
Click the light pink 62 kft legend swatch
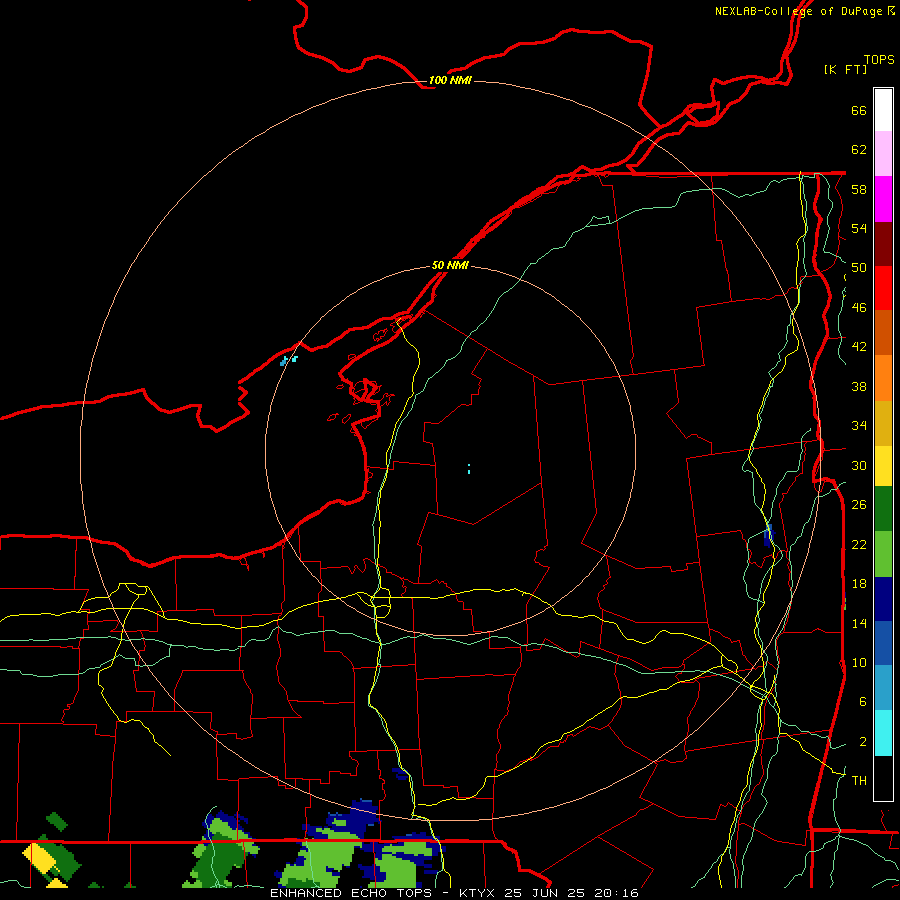coord(883,153)
